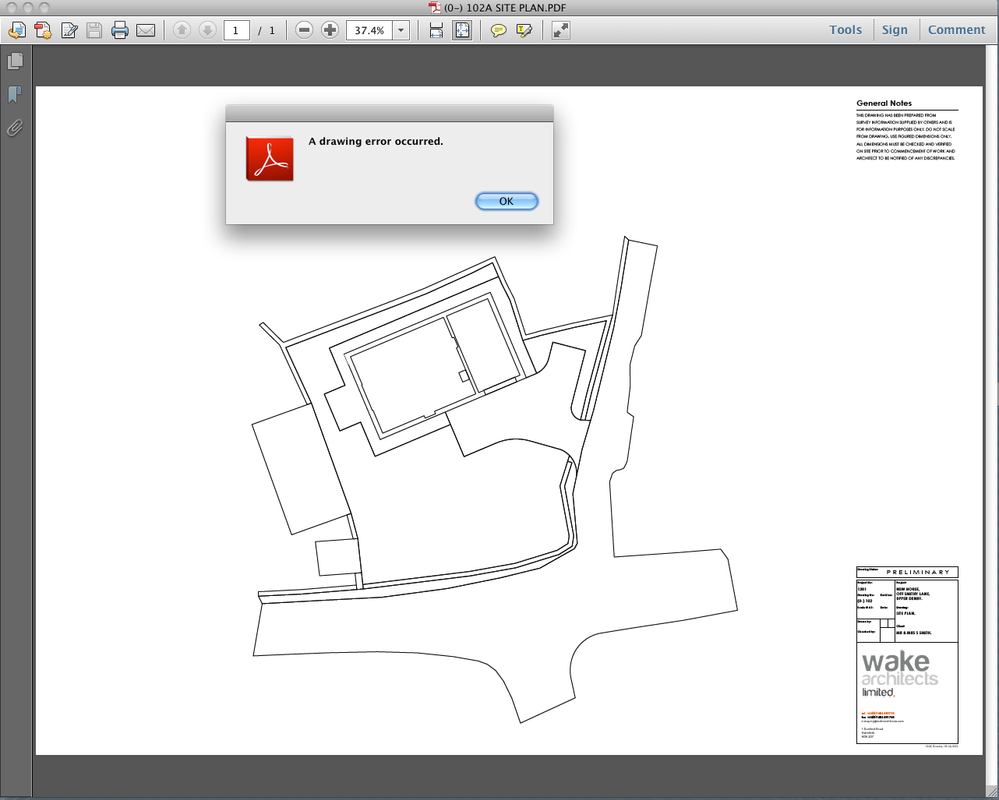Click the zoom in plus button

[x=330, y=30]
